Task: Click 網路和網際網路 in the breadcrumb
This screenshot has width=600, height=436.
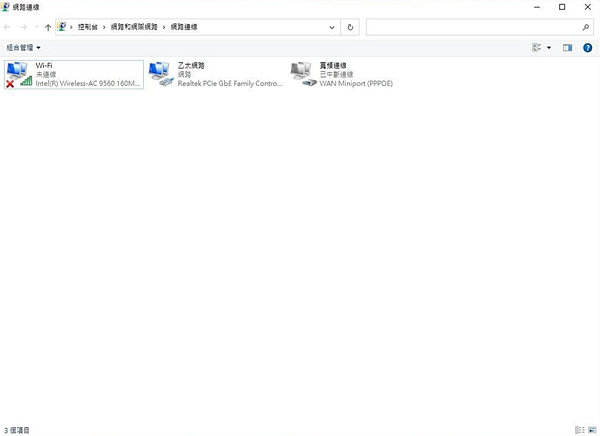Action: point(134,27)
